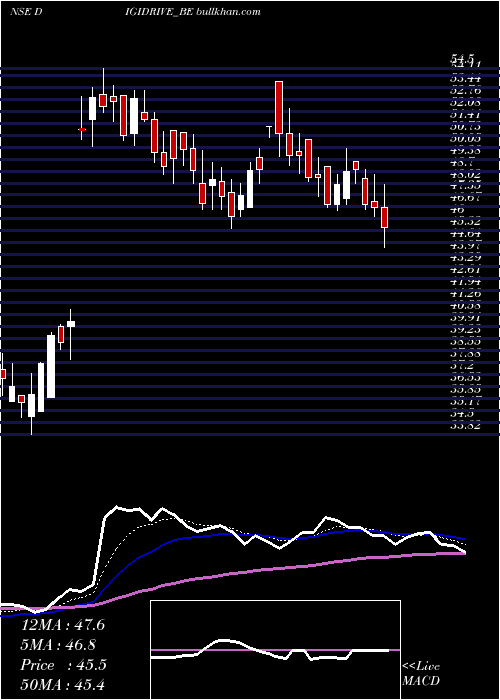Click the 48.02 price axis label
Image resolution: width=500 pixels, height=700 pixels.
click(x=465, y=175)
